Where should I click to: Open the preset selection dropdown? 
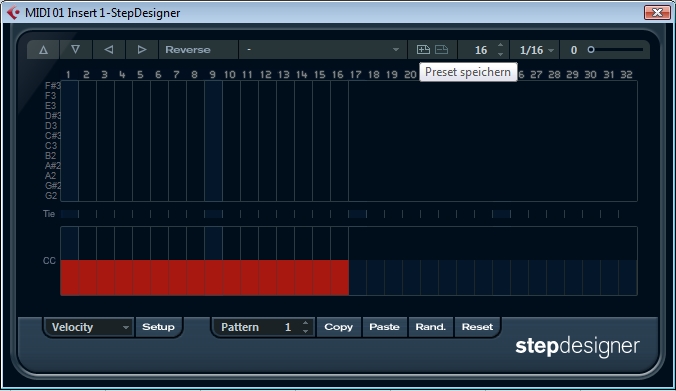[x=322, y=50]
